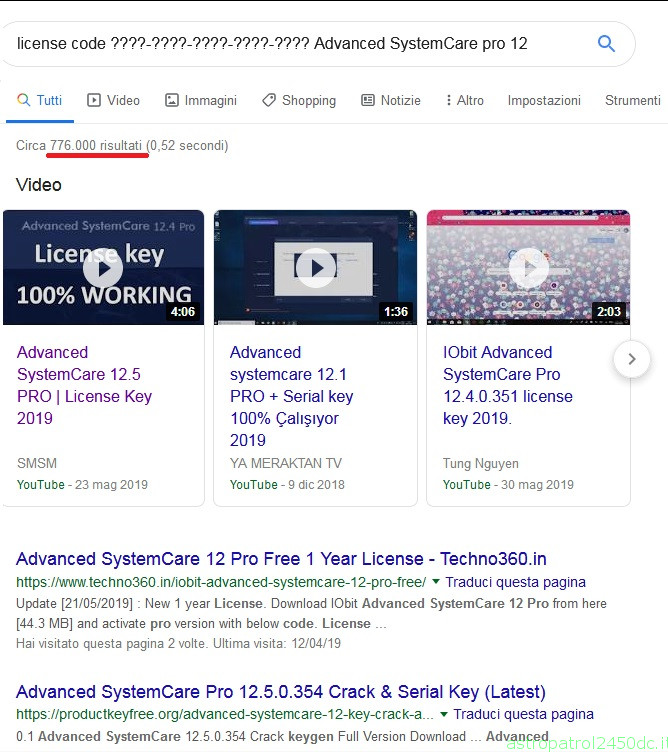The width and height of the screenshot is (668, 752).
Task: Open the Immagini tab
Action: 201,100
